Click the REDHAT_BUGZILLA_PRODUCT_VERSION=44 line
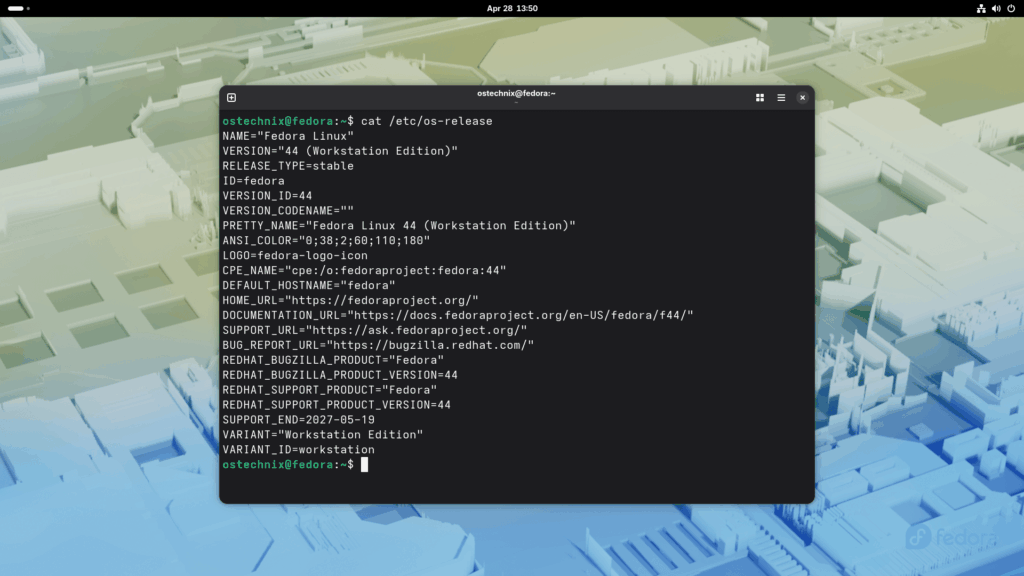This screenshot has height=576, width=1024. pos(340,376)
